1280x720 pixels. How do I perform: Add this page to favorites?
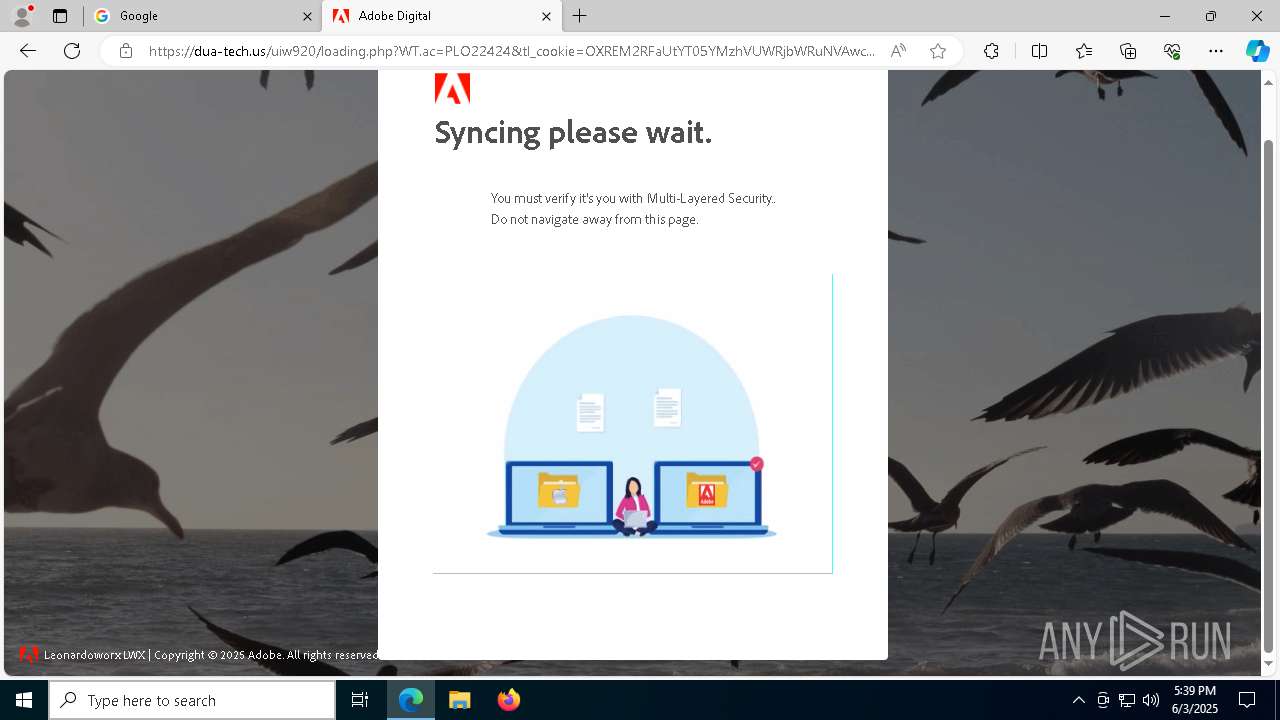[x=937, y=51]
